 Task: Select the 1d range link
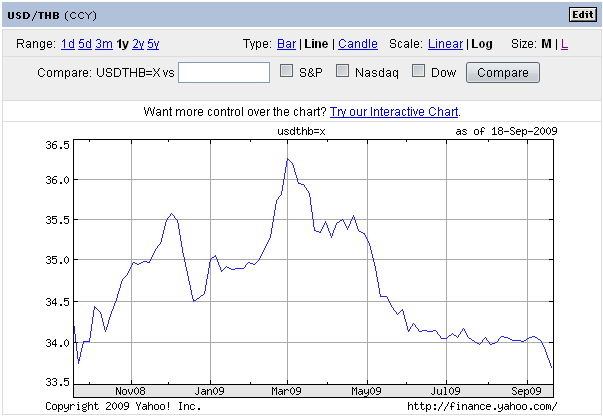(68, 44)
